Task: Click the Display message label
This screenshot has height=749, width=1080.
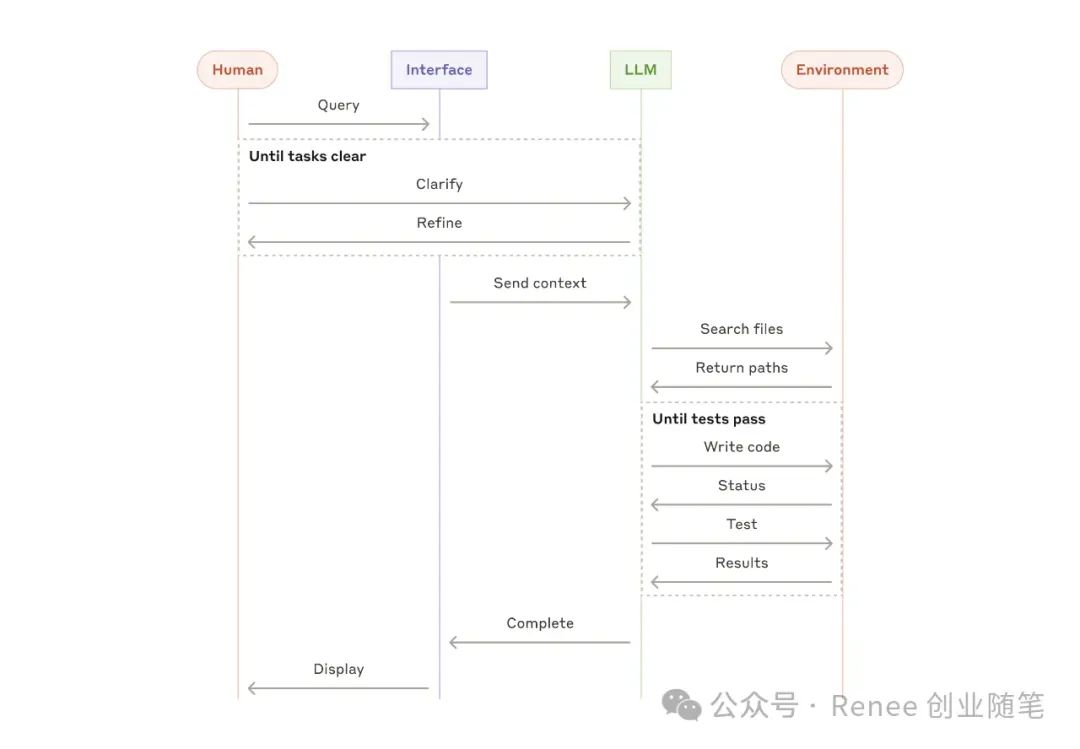Action: point(338,669)
